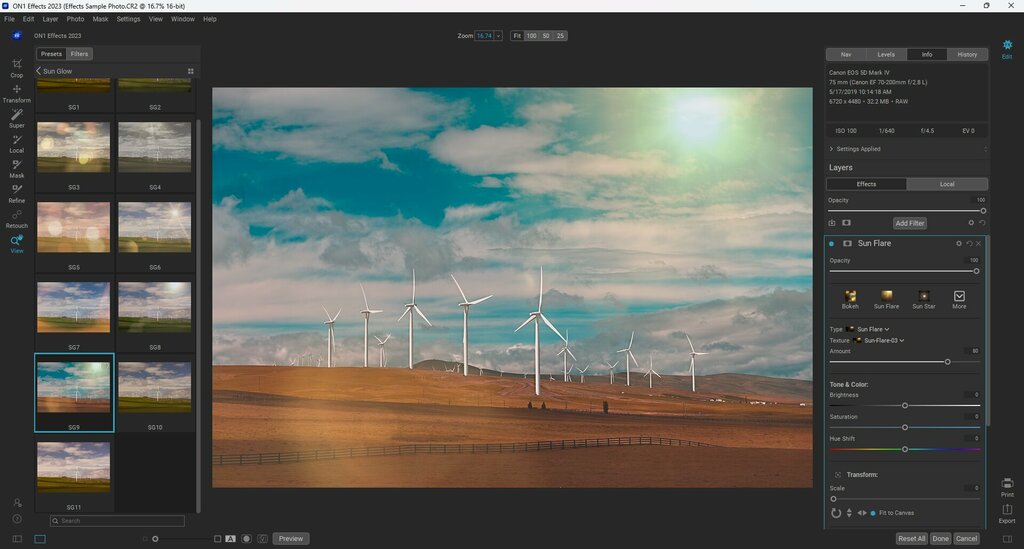Toggle the clipping overlay icon
The image size is (1024, 549).
point(263,539)
